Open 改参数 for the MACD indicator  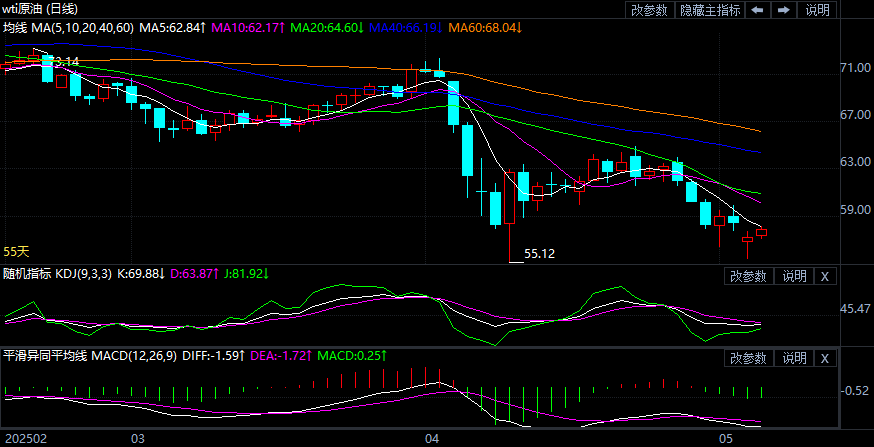tap(747, 358)
